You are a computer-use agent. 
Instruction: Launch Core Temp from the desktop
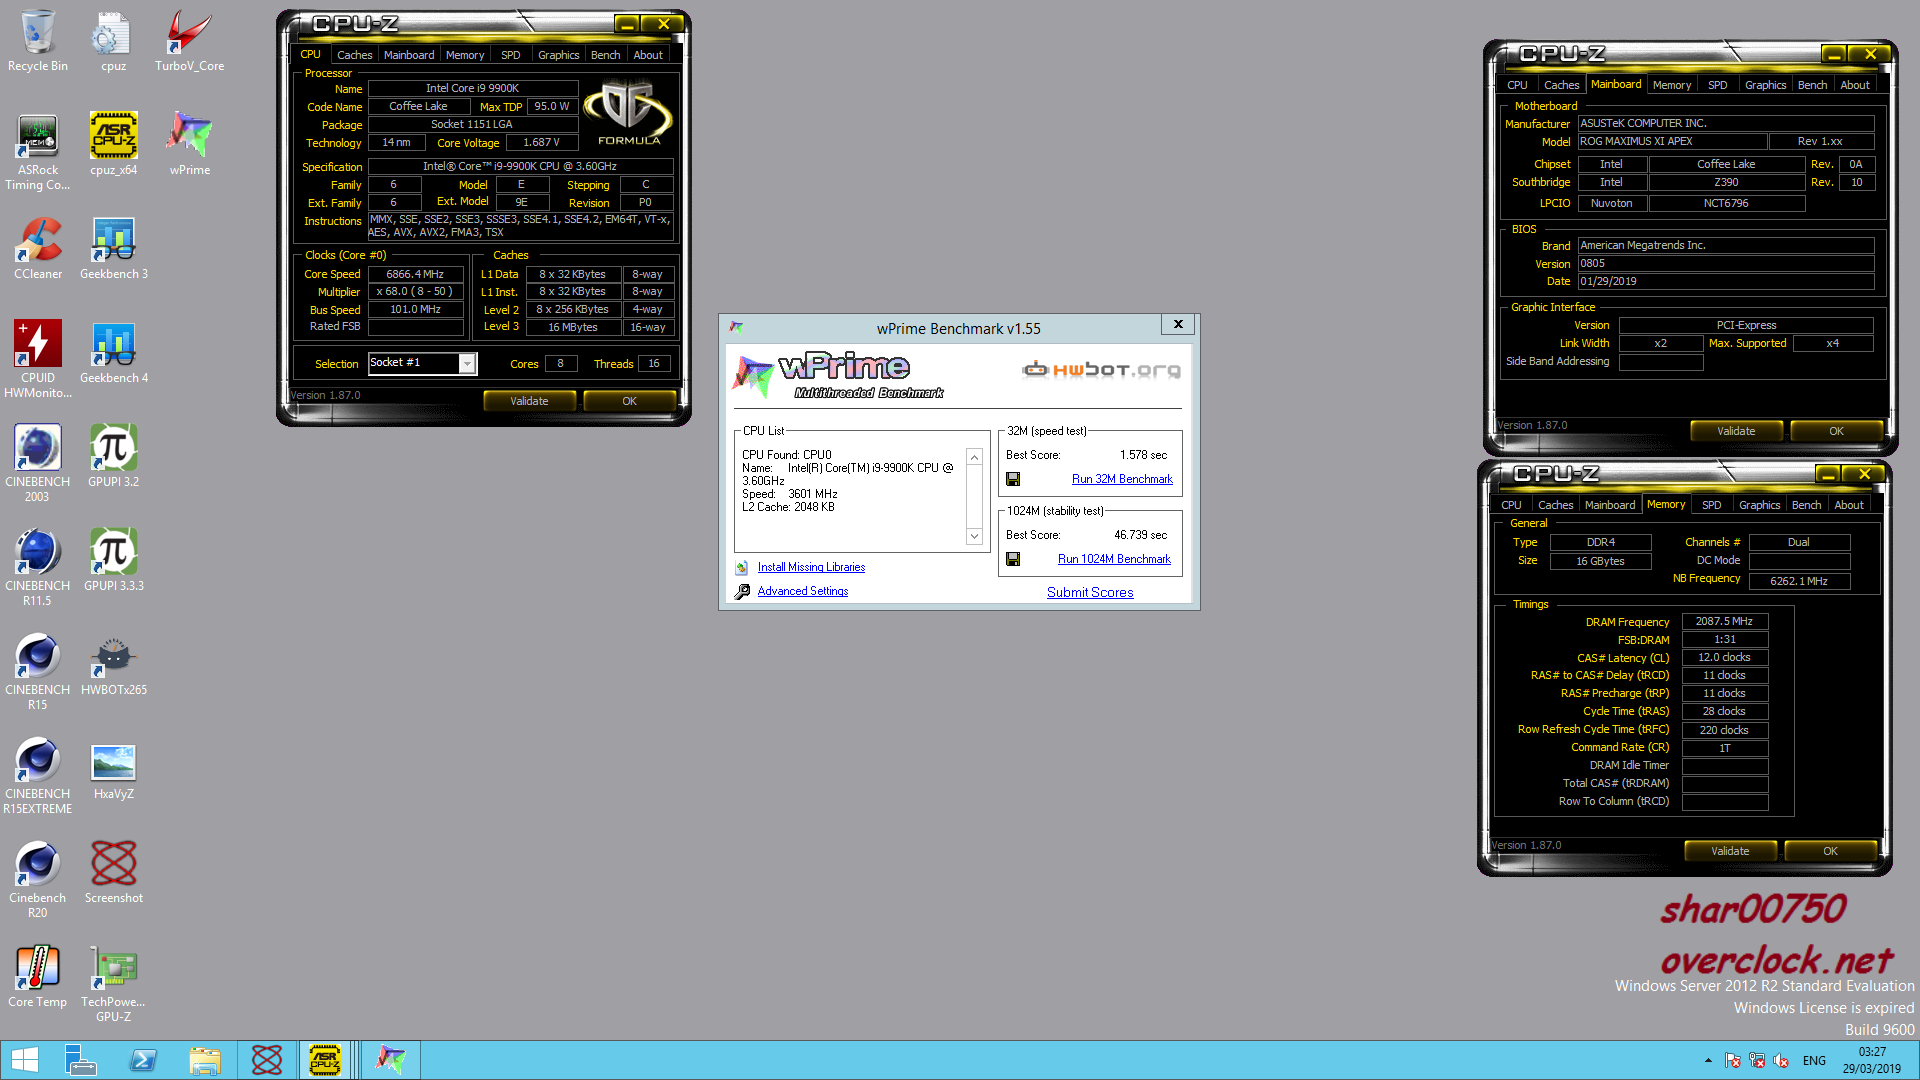[38, 977]
